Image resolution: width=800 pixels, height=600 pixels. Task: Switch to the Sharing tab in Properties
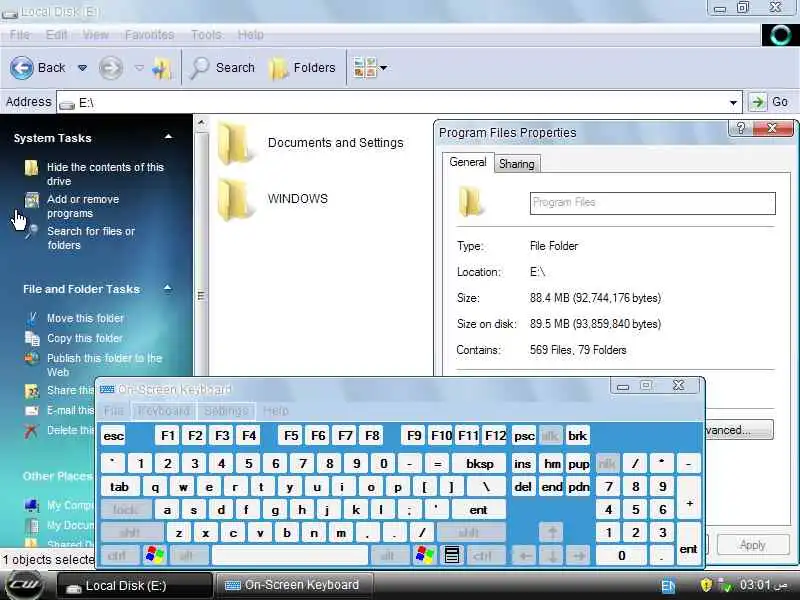tap(516, 164)
